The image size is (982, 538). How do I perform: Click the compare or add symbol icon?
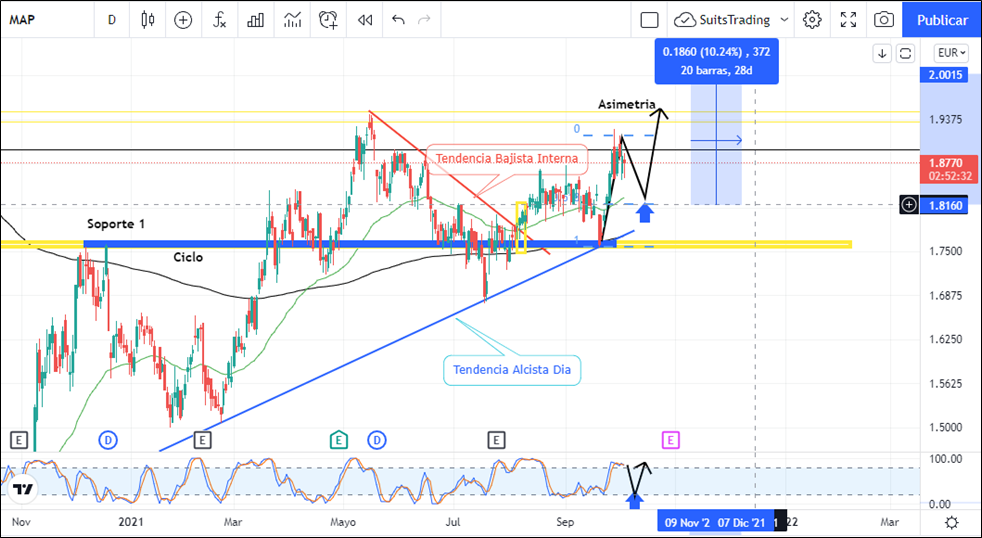(x=183, y=19)
